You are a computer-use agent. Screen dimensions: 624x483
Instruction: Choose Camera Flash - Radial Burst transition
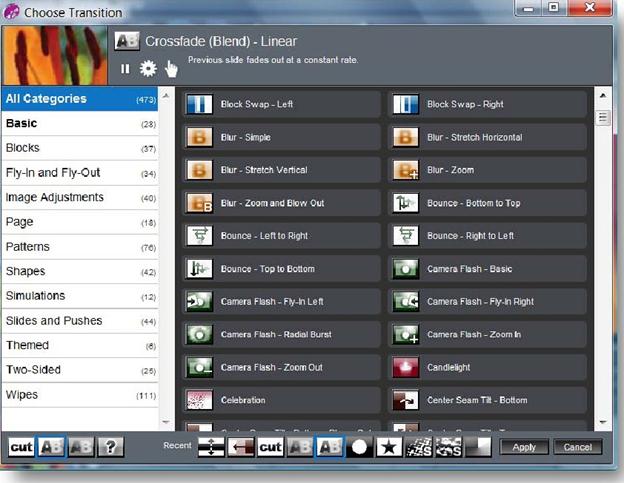click(281, 334)
